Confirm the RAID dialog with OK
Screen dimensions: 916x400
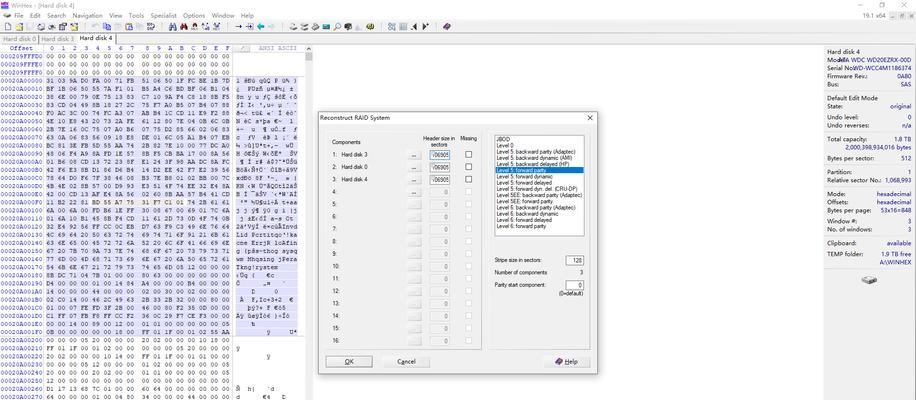(349, 361)
